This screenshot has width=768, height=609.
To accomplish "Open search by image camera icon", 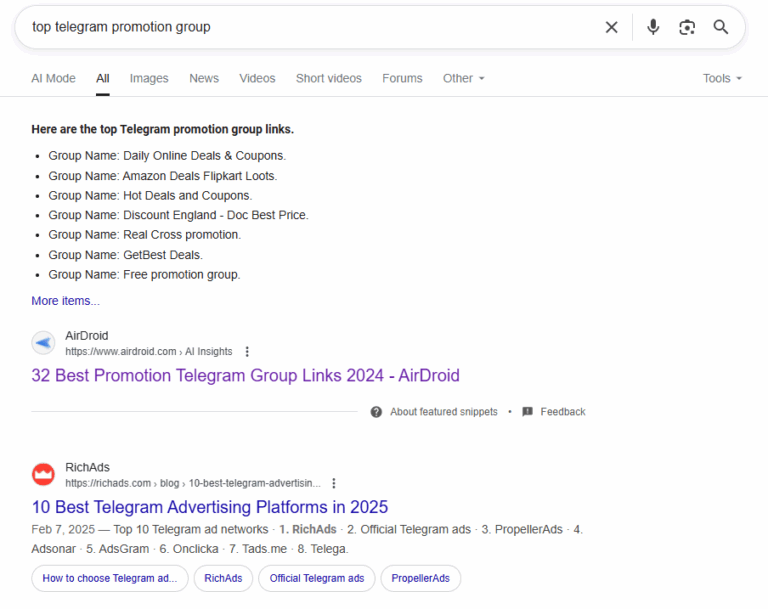I will [x=687, y=27].
